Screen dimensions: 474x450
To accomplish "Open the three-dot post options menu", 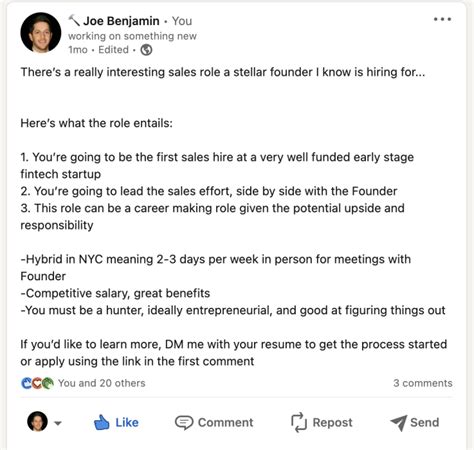I will pos(442,19).
